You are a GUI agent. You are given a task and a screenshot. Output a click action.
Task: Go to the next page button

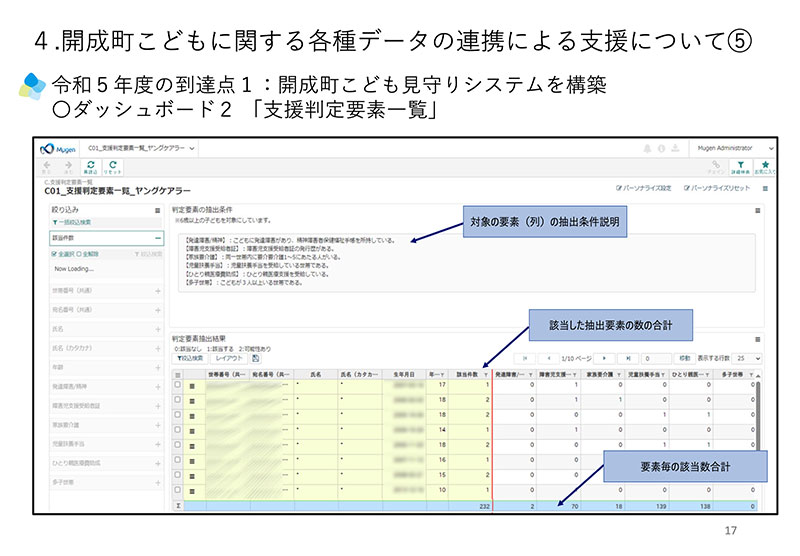pyautogui.click(x=605, y=358)
